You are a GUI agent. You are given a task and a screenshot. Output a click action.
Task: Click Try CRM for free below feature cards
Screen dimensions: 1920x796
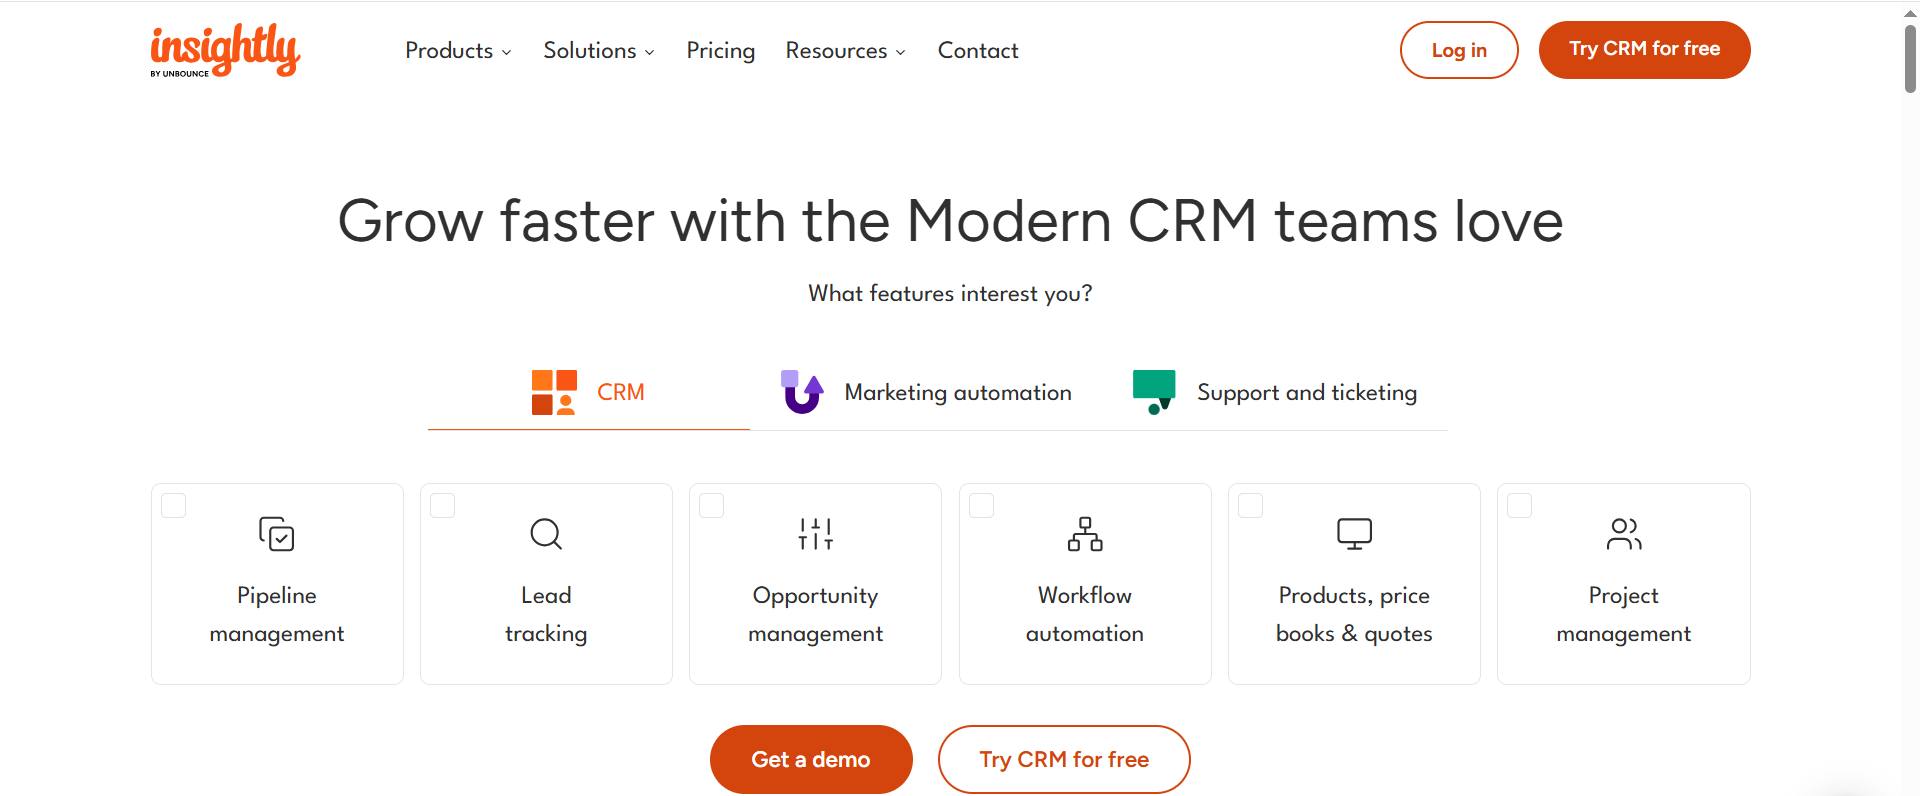click(x=1064, y=760)
